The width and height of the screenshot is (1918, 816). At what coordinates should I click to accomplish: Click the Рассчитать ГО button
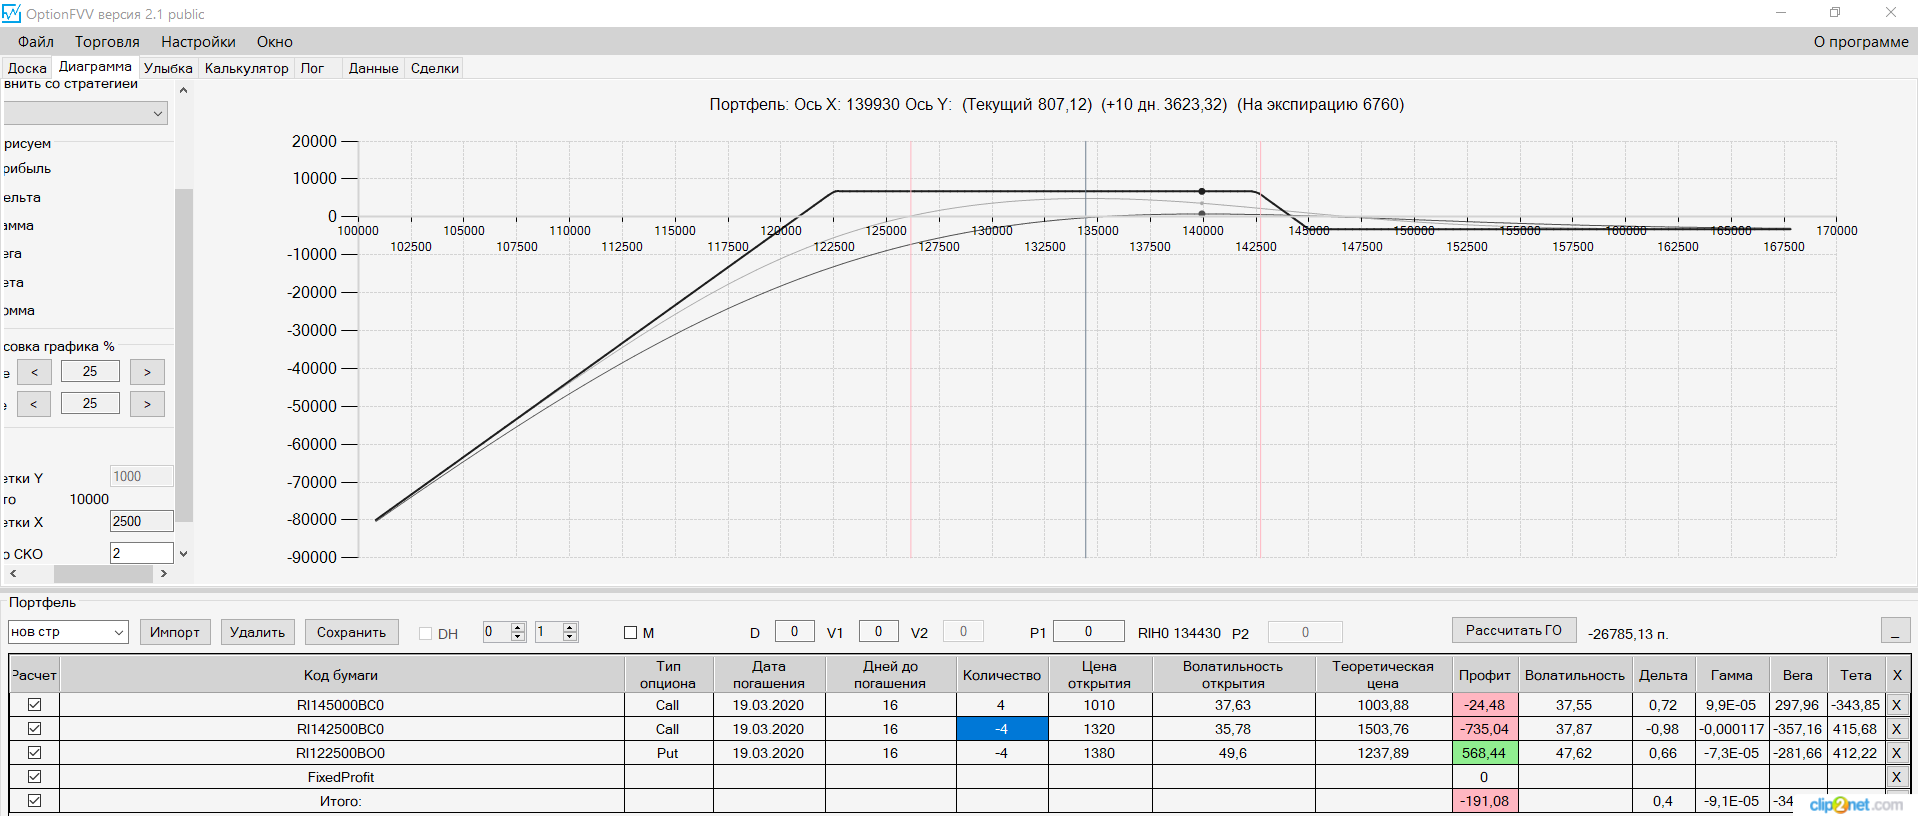coord(1514,630)
